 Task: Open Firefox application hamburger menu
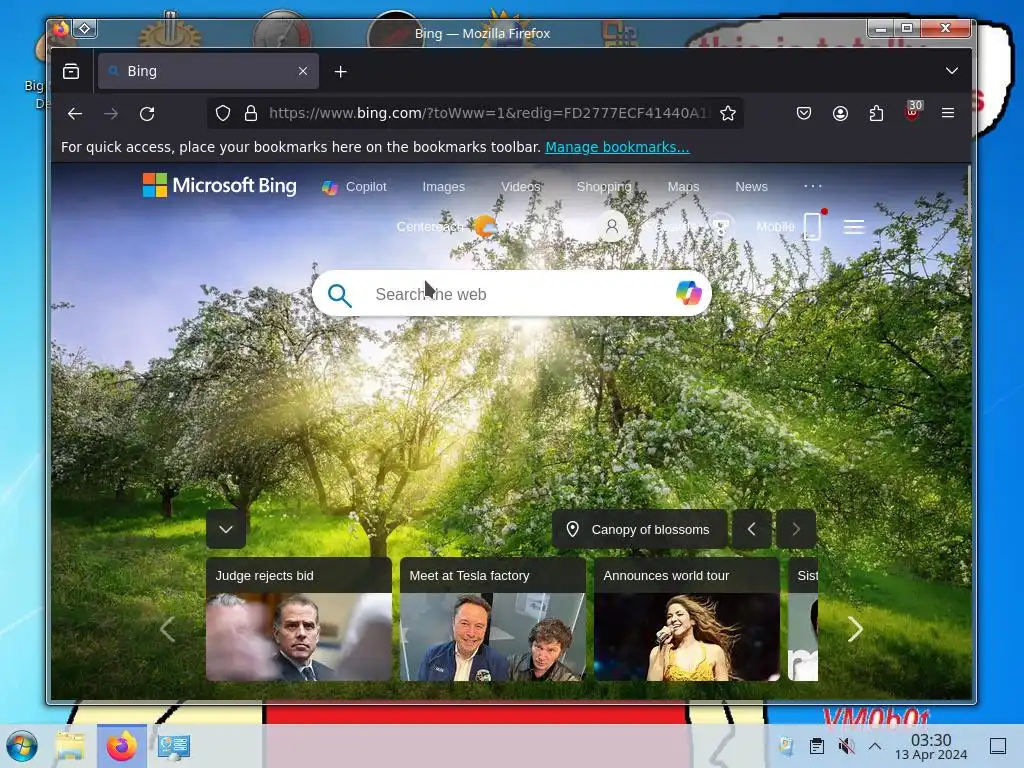[x=948, y=113]
